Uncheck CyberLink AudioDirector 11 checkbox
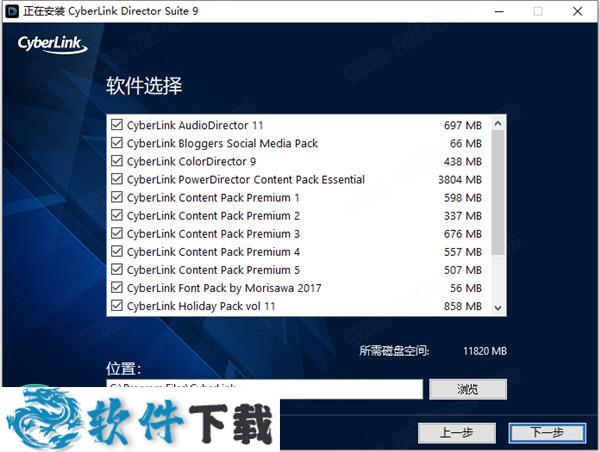This screenshot has height=452, width=600. (x=117, y=125)
